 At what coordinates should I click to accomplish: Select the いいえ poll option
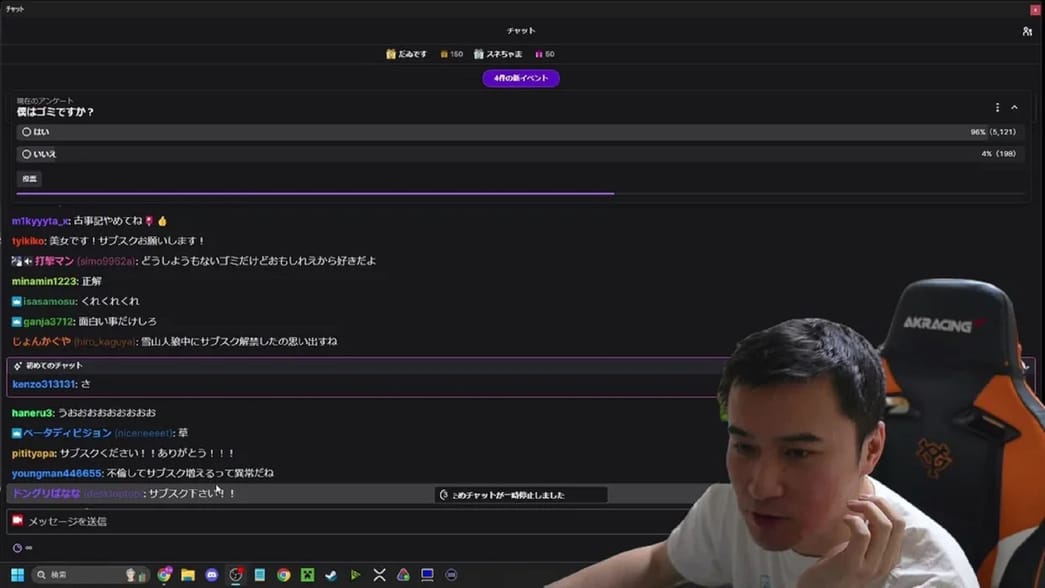pos(27,153)
